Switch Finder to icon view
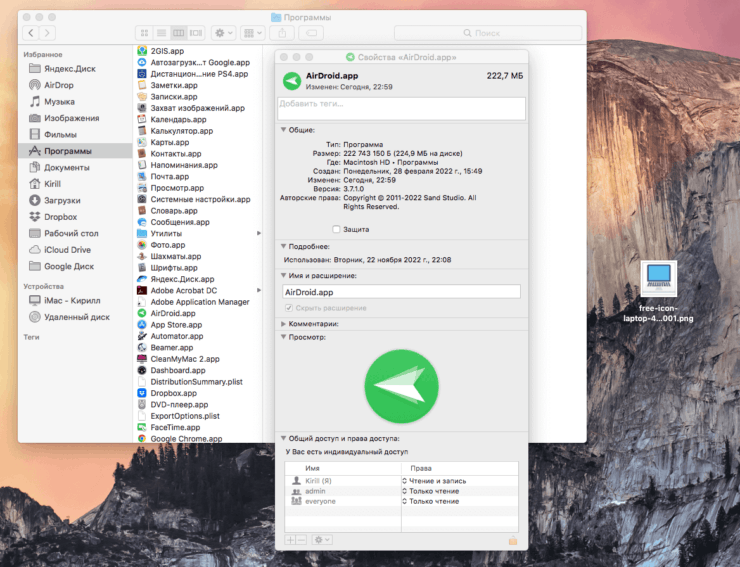Viewport: 740px width, 567px height. click(x=144, y=33)
